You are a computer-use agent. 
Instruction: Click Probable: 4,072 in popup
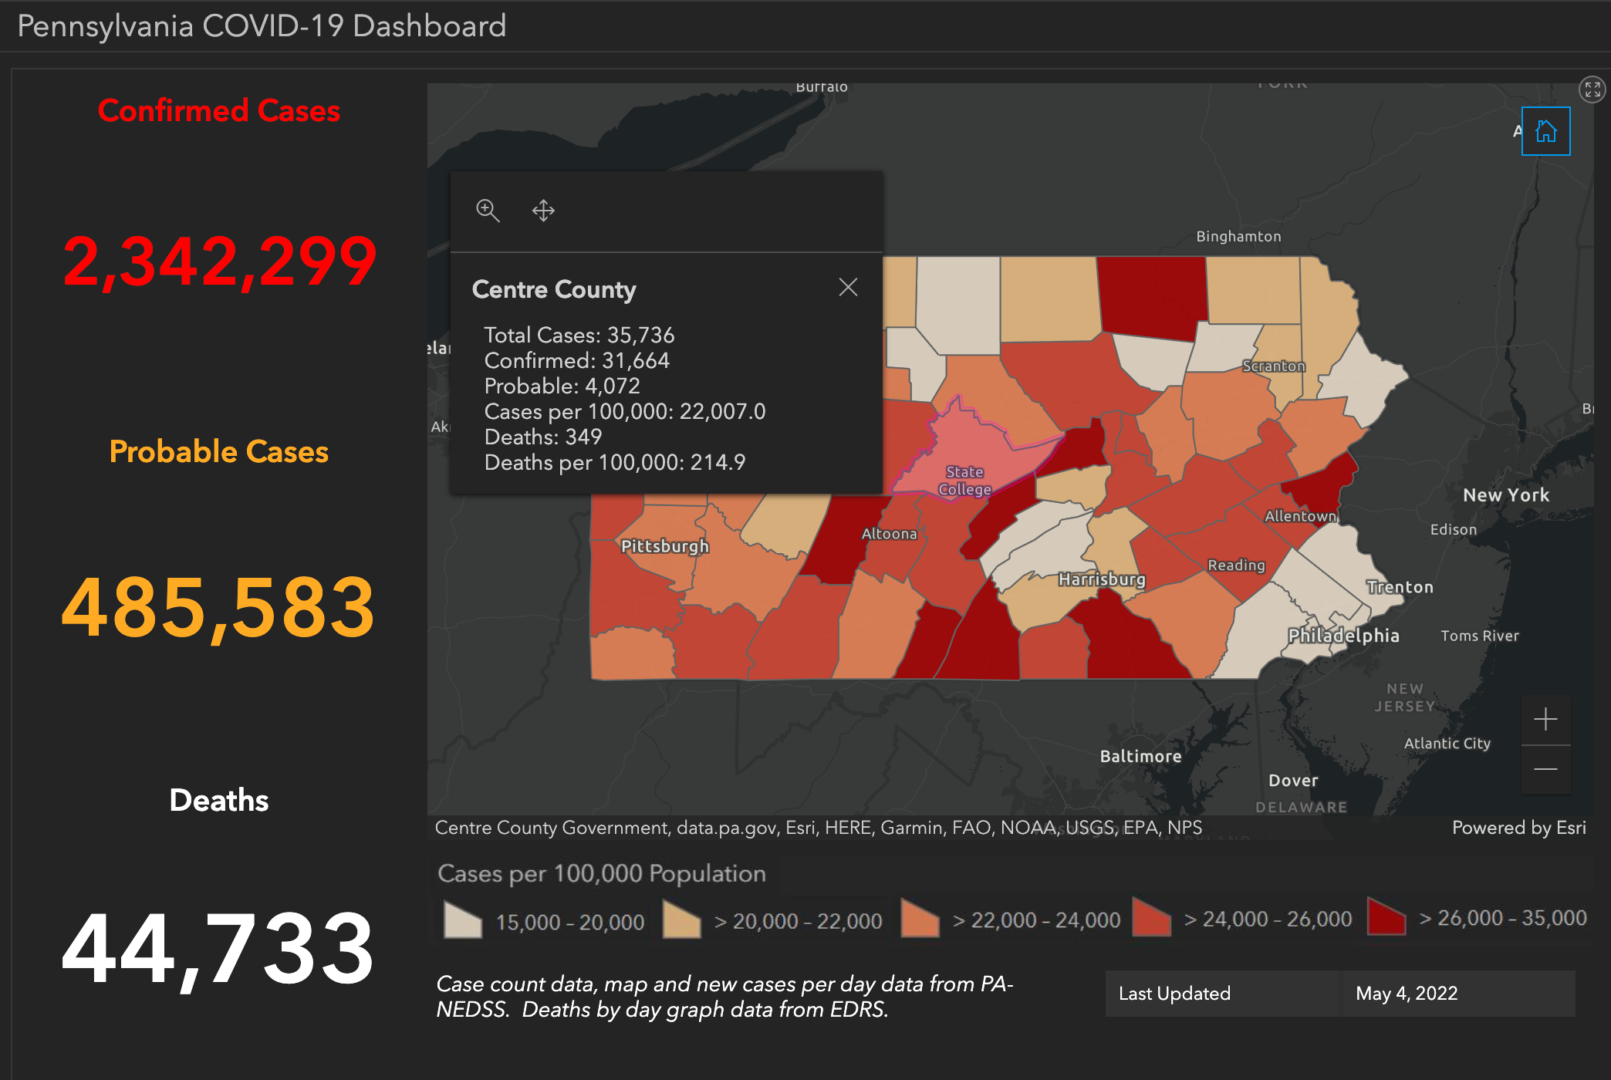[562, 386]
